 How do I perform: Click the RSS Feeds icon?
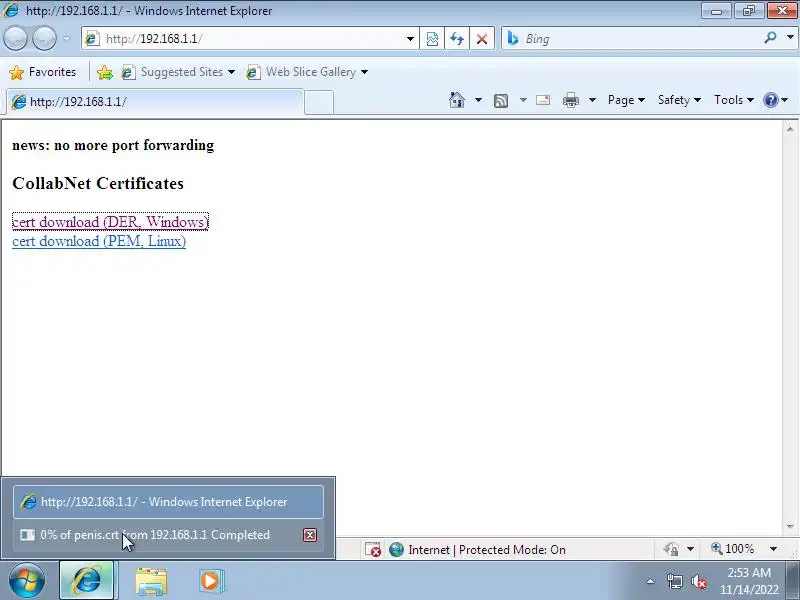501,101
